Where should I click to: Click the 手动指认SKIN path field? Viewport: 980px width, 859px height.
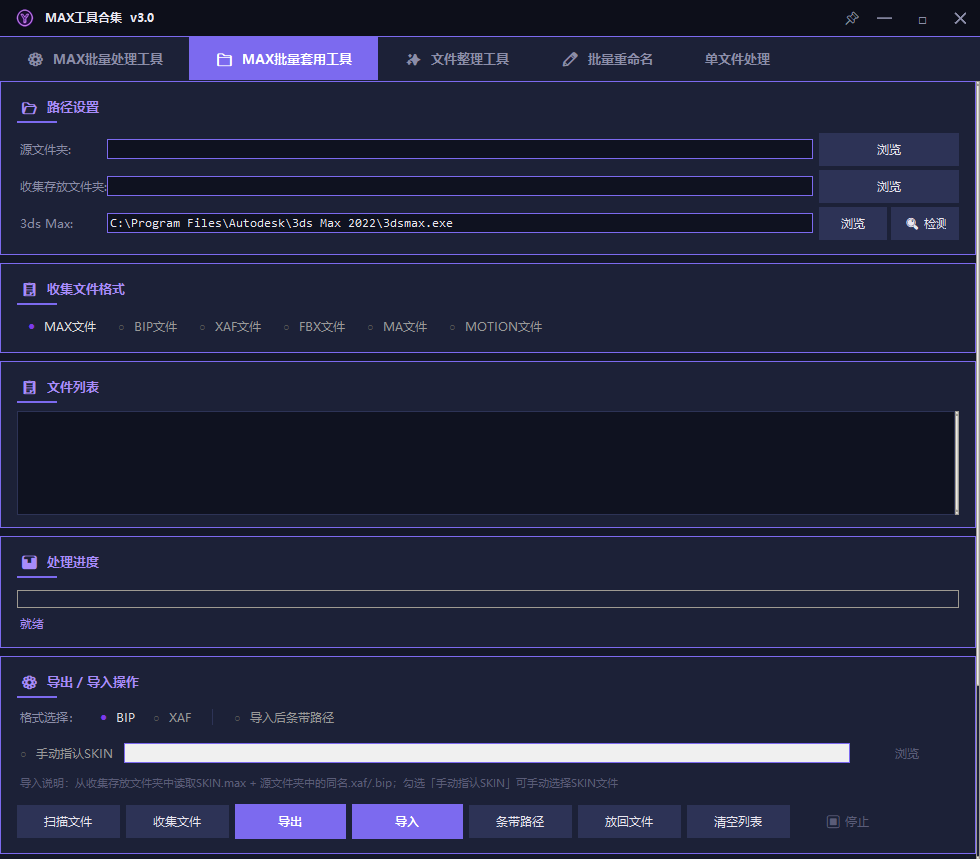point(486,753)
